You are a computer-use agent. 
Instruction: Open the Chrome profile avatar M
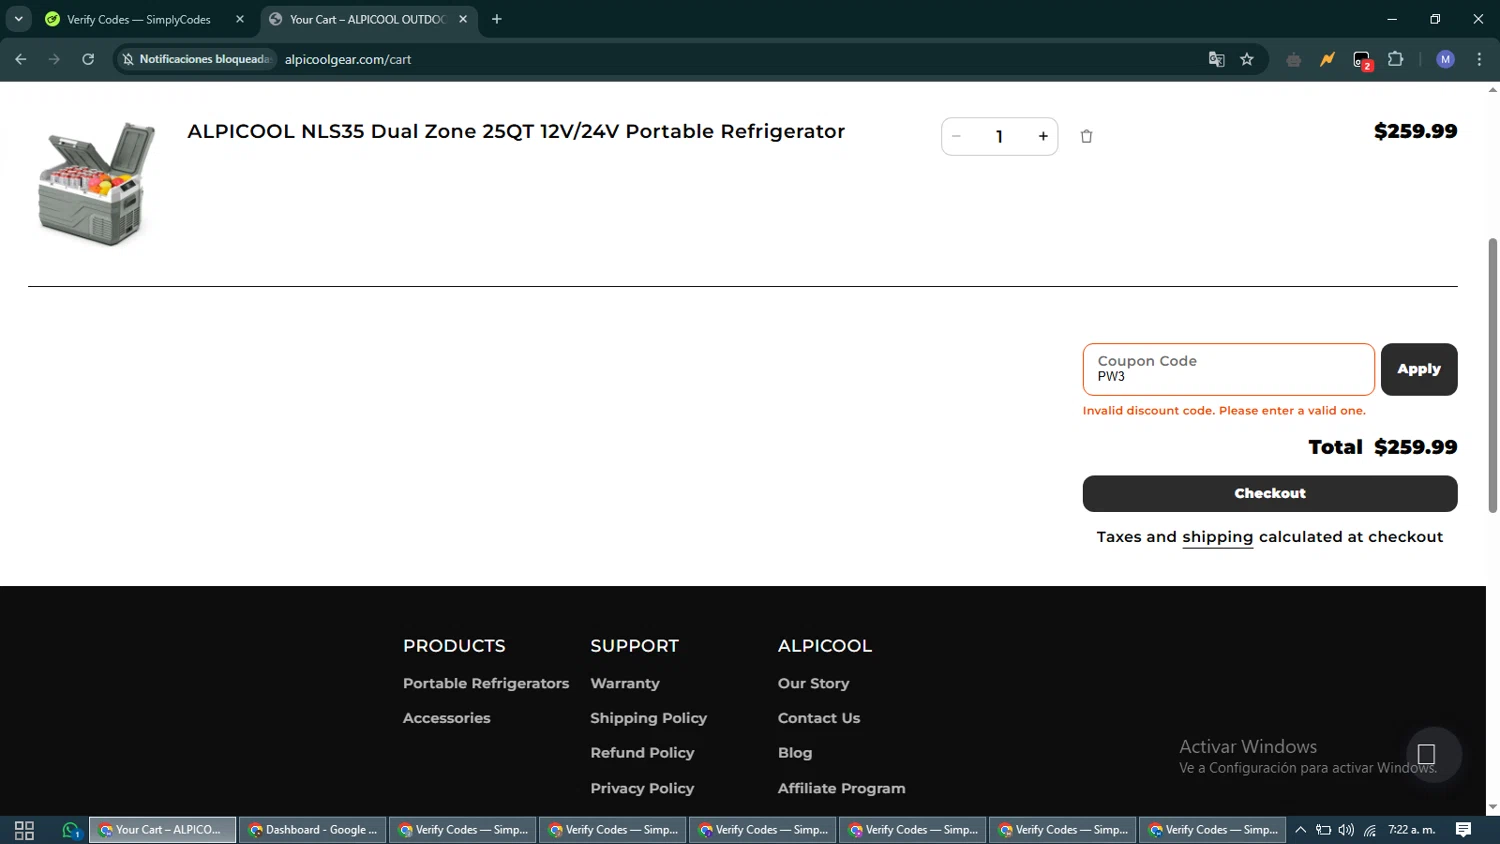click(x=1445, y=59)
